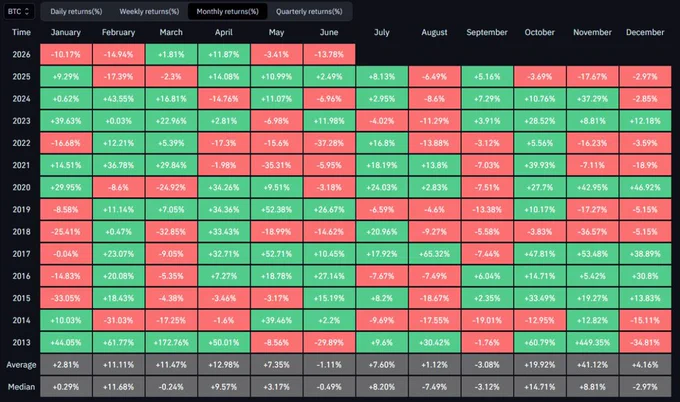Click the Median row label

(x=21, y=387)
